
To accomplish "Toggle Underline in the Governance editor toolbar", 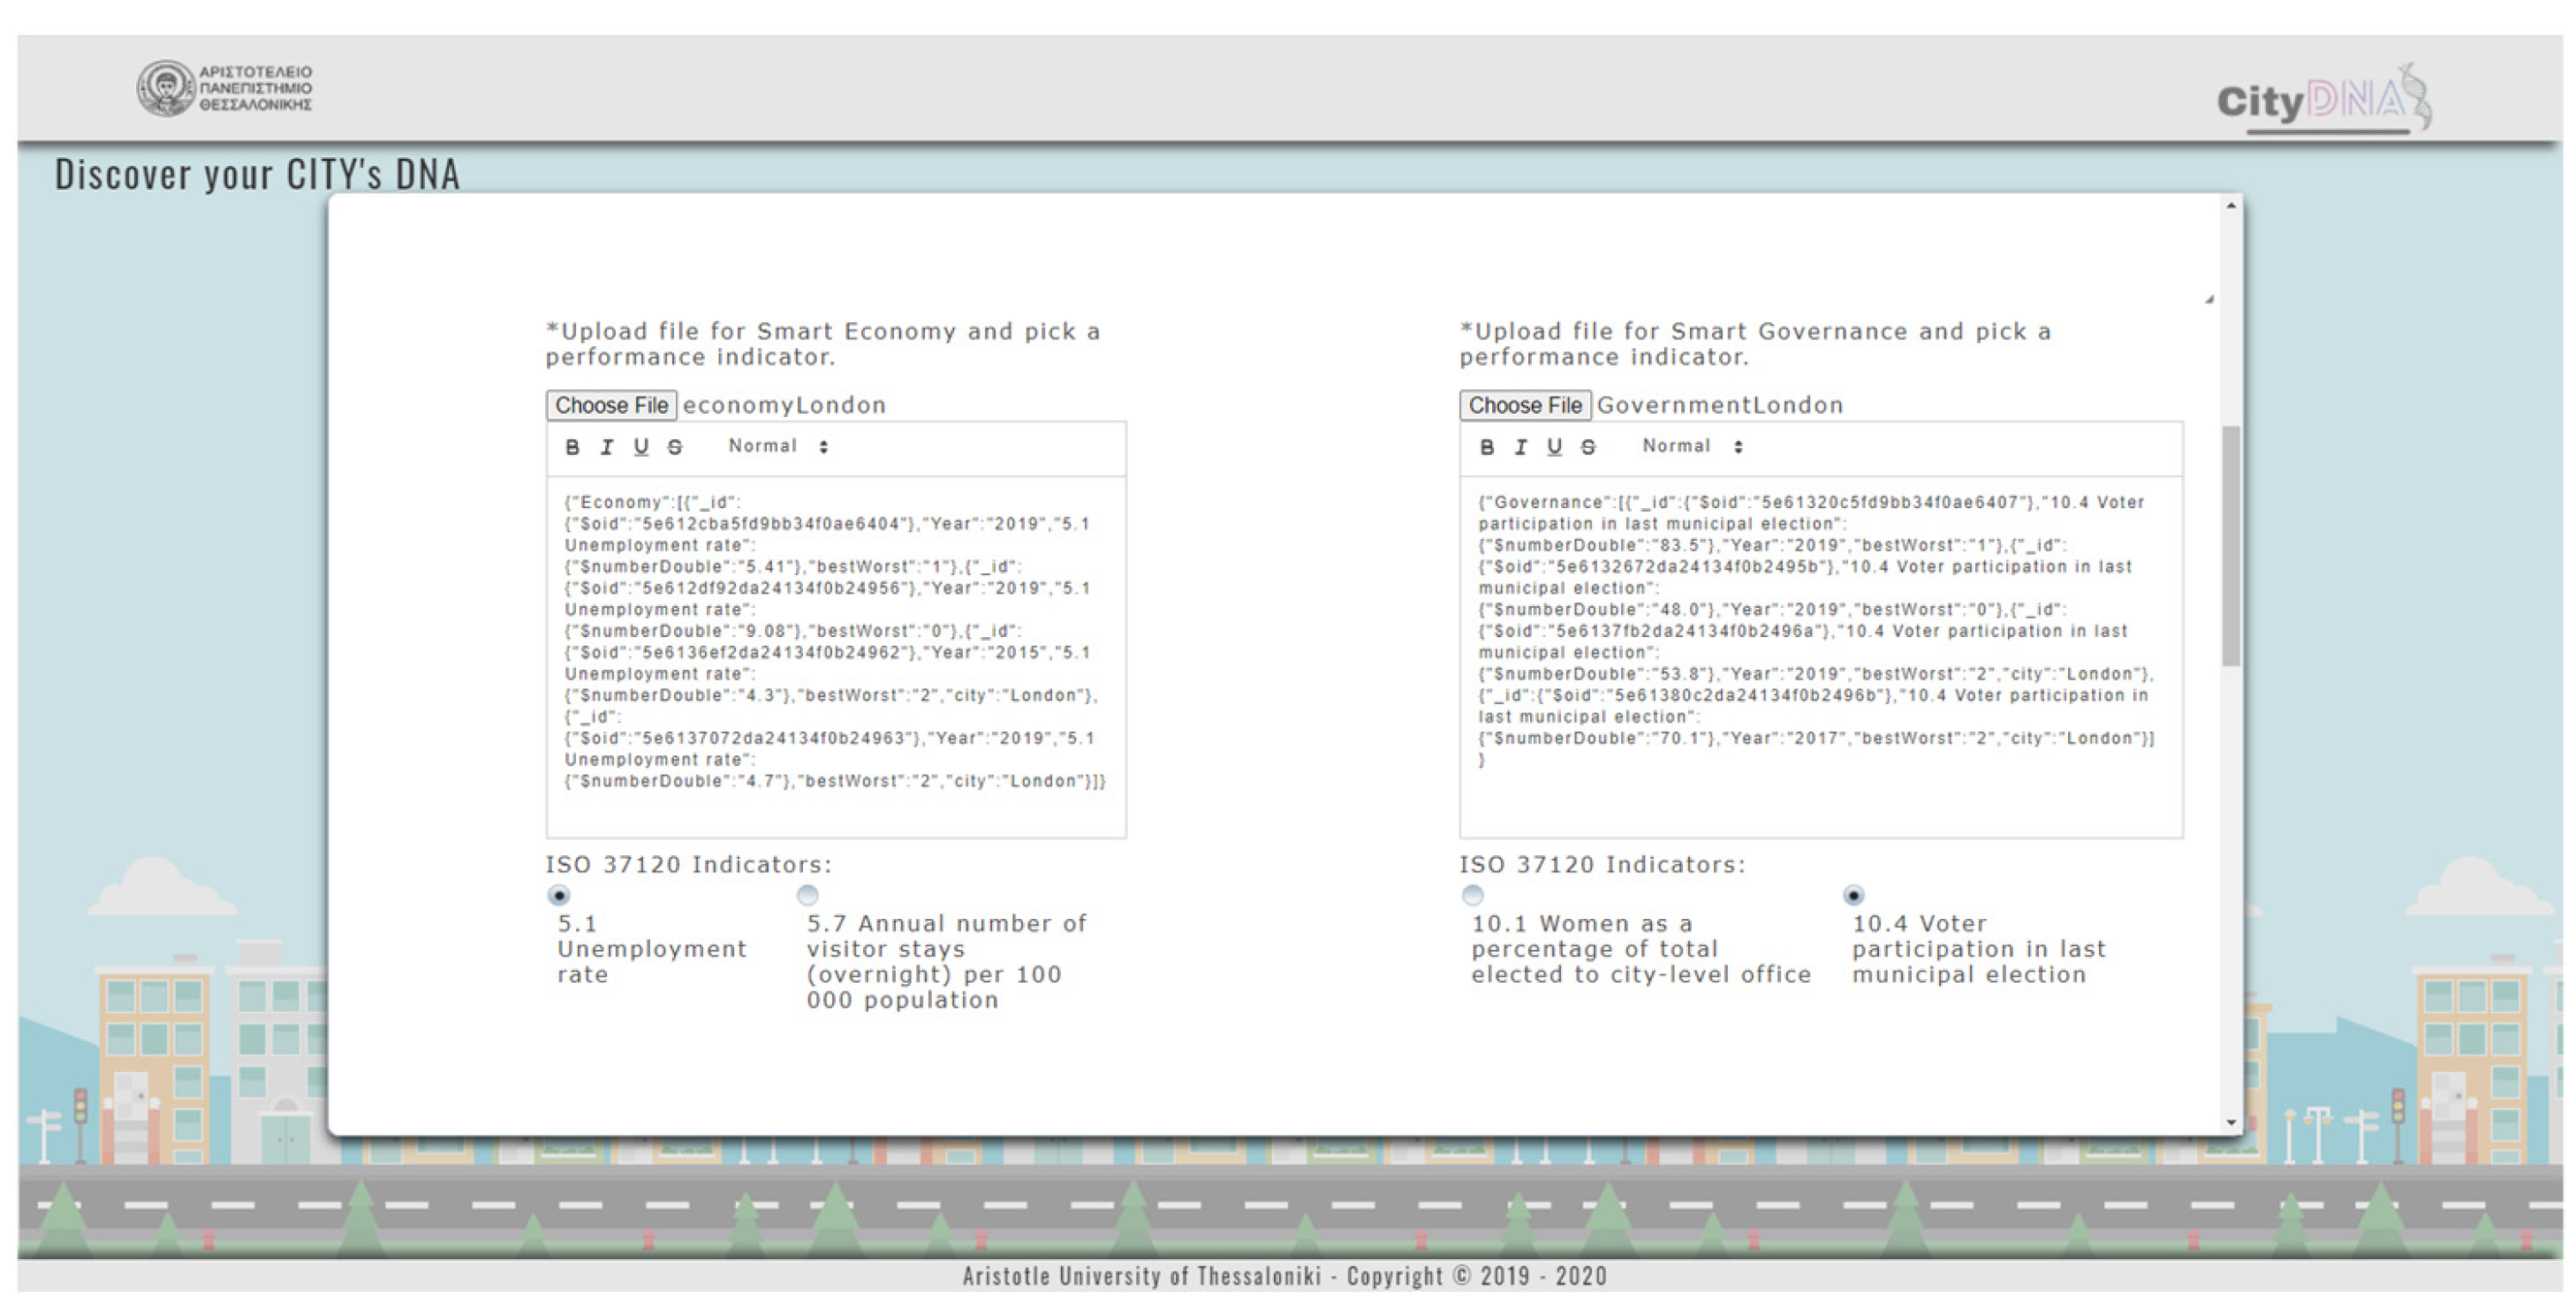I will point(1554,447).
